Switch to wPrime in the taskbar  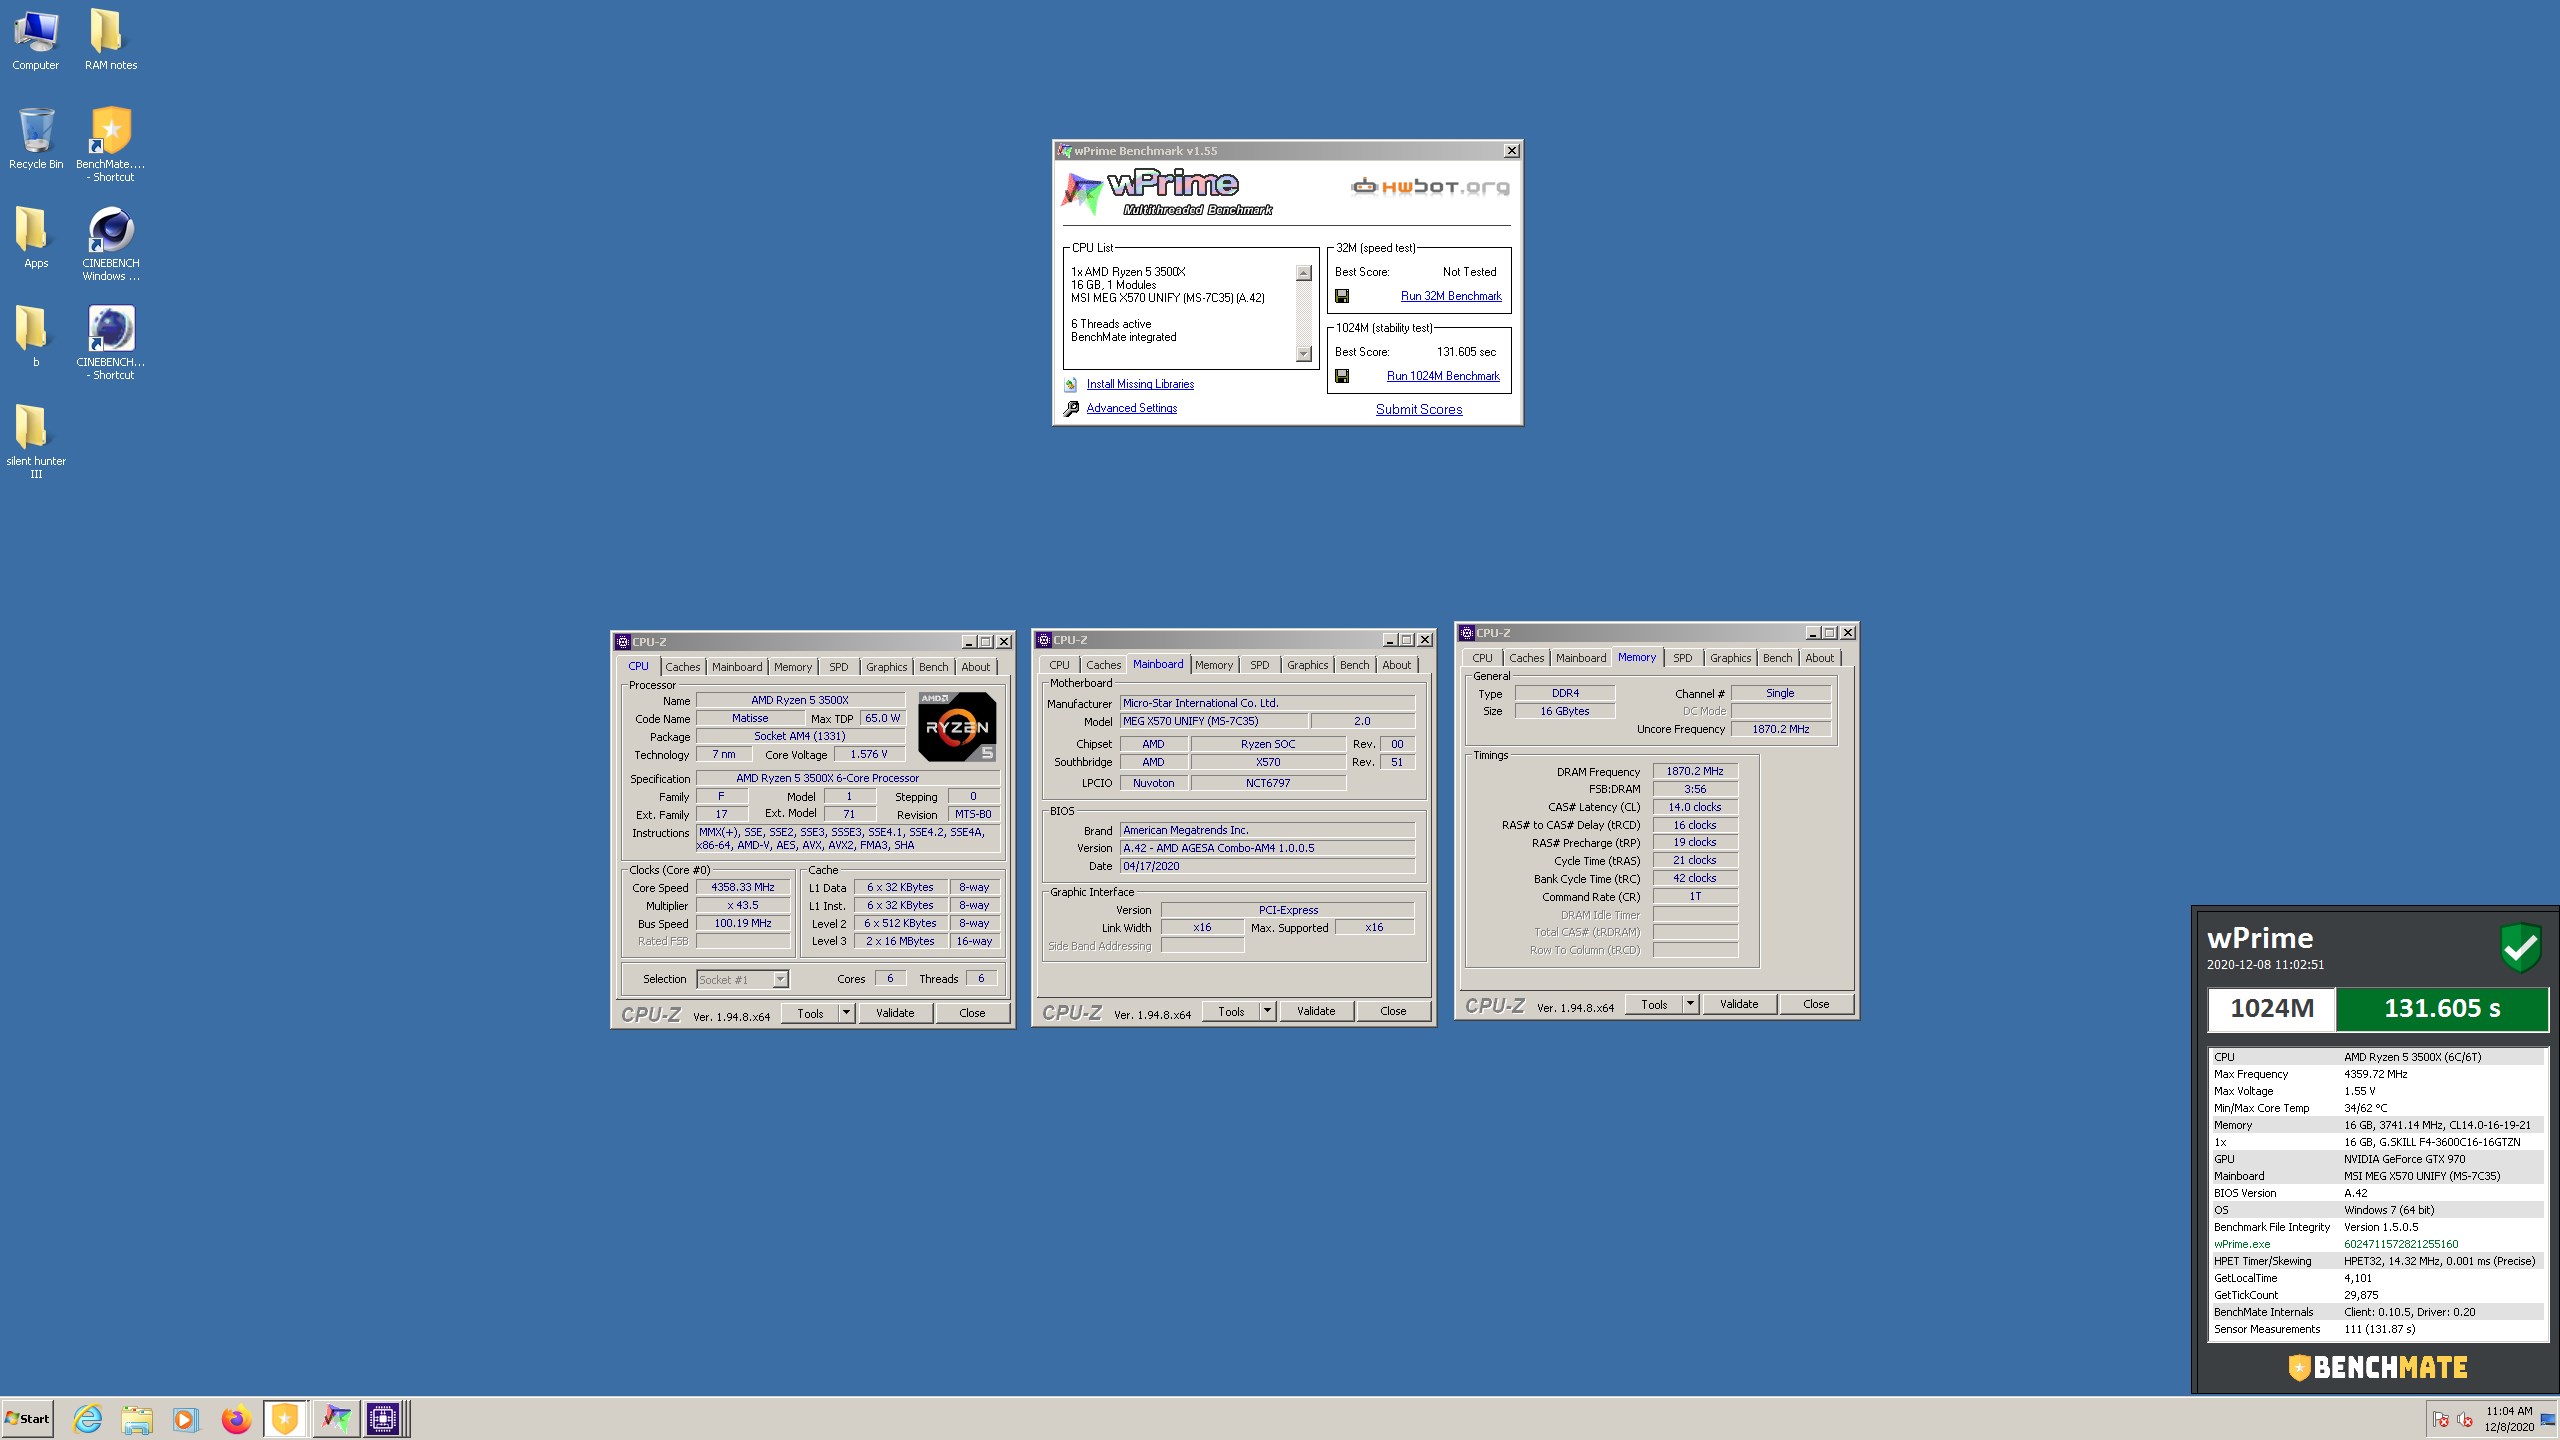336,1418
